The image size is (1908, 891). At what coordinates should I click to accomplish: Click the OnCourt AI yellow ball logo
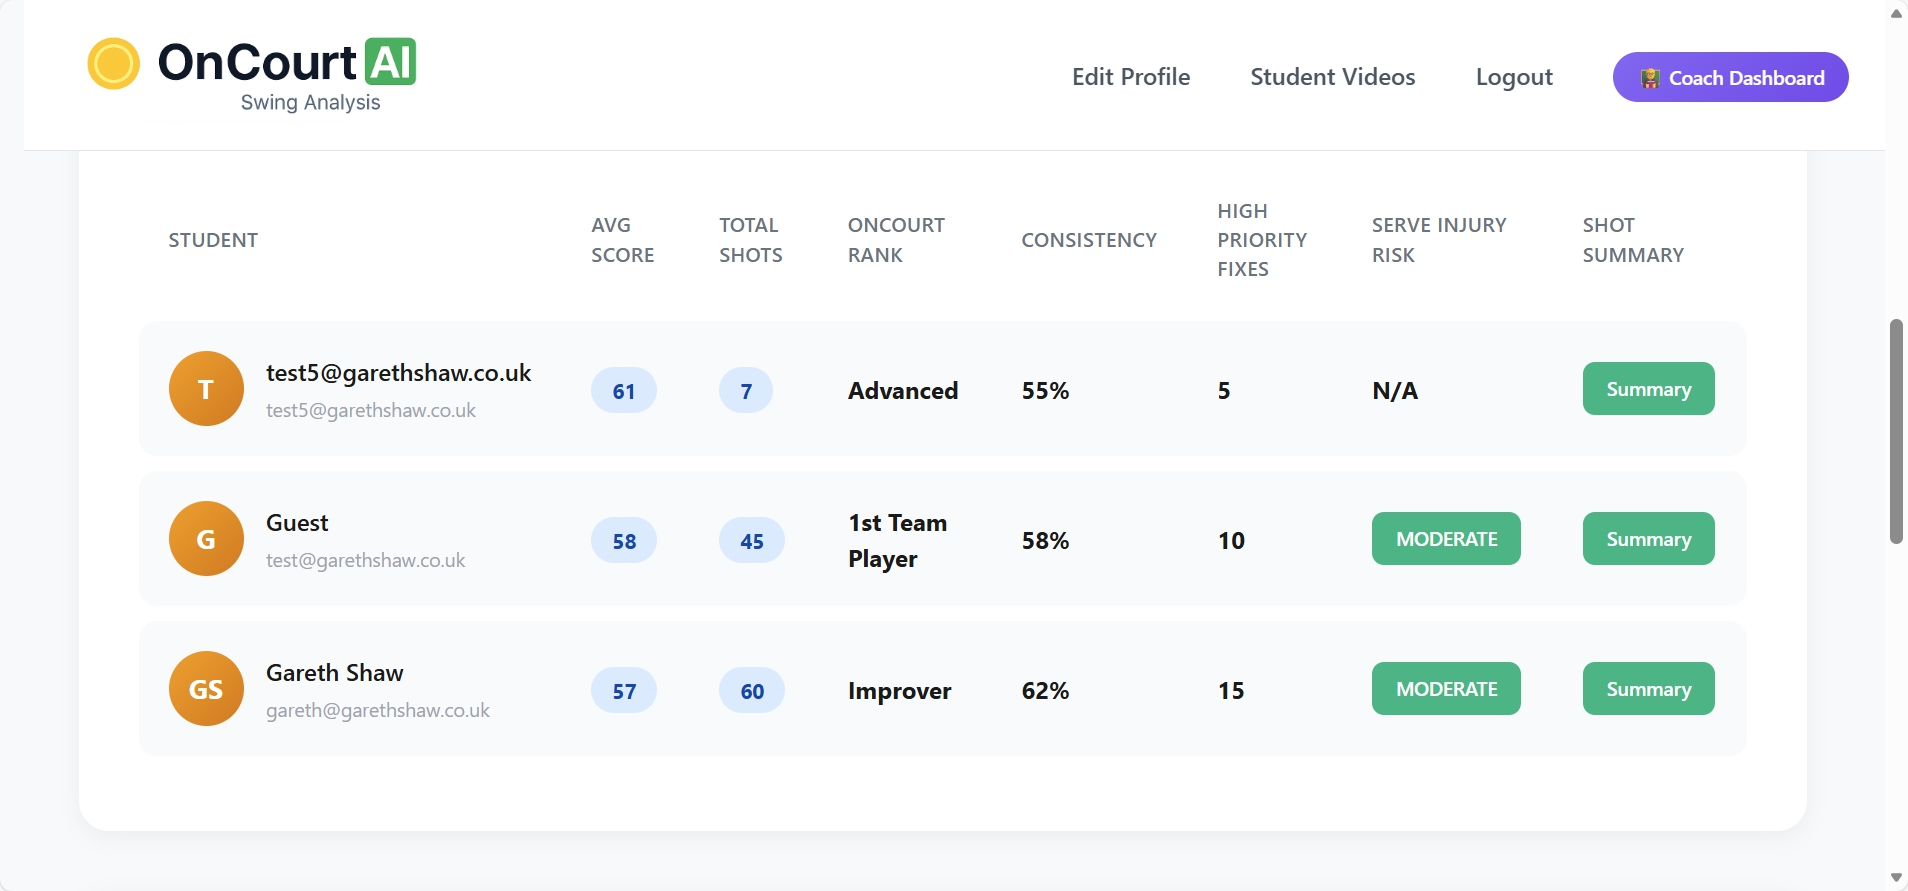coord(113,64)
